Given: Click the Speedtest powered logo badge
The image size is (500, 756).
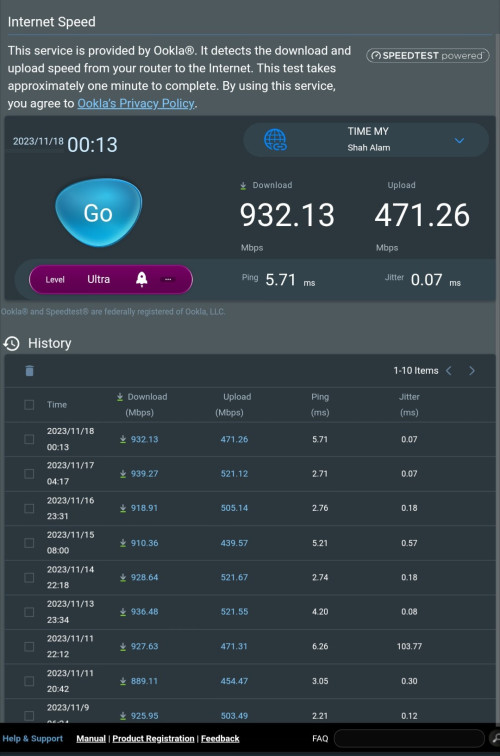Looking at the screenshot, I should [x=428, y=55].
